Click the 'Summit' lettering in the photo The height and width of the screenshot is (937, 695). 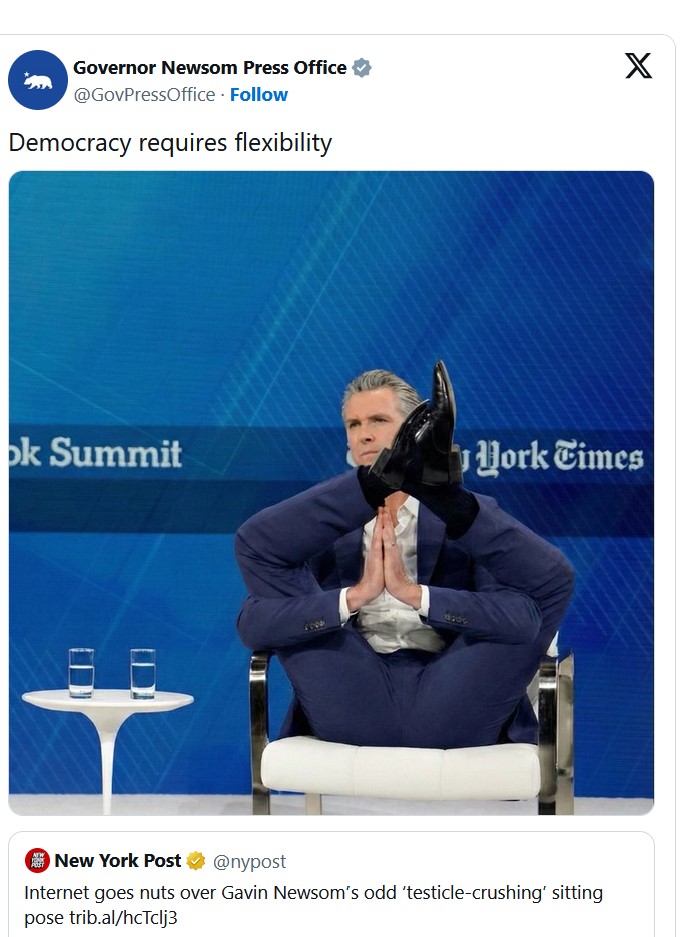tap(115, 453)
